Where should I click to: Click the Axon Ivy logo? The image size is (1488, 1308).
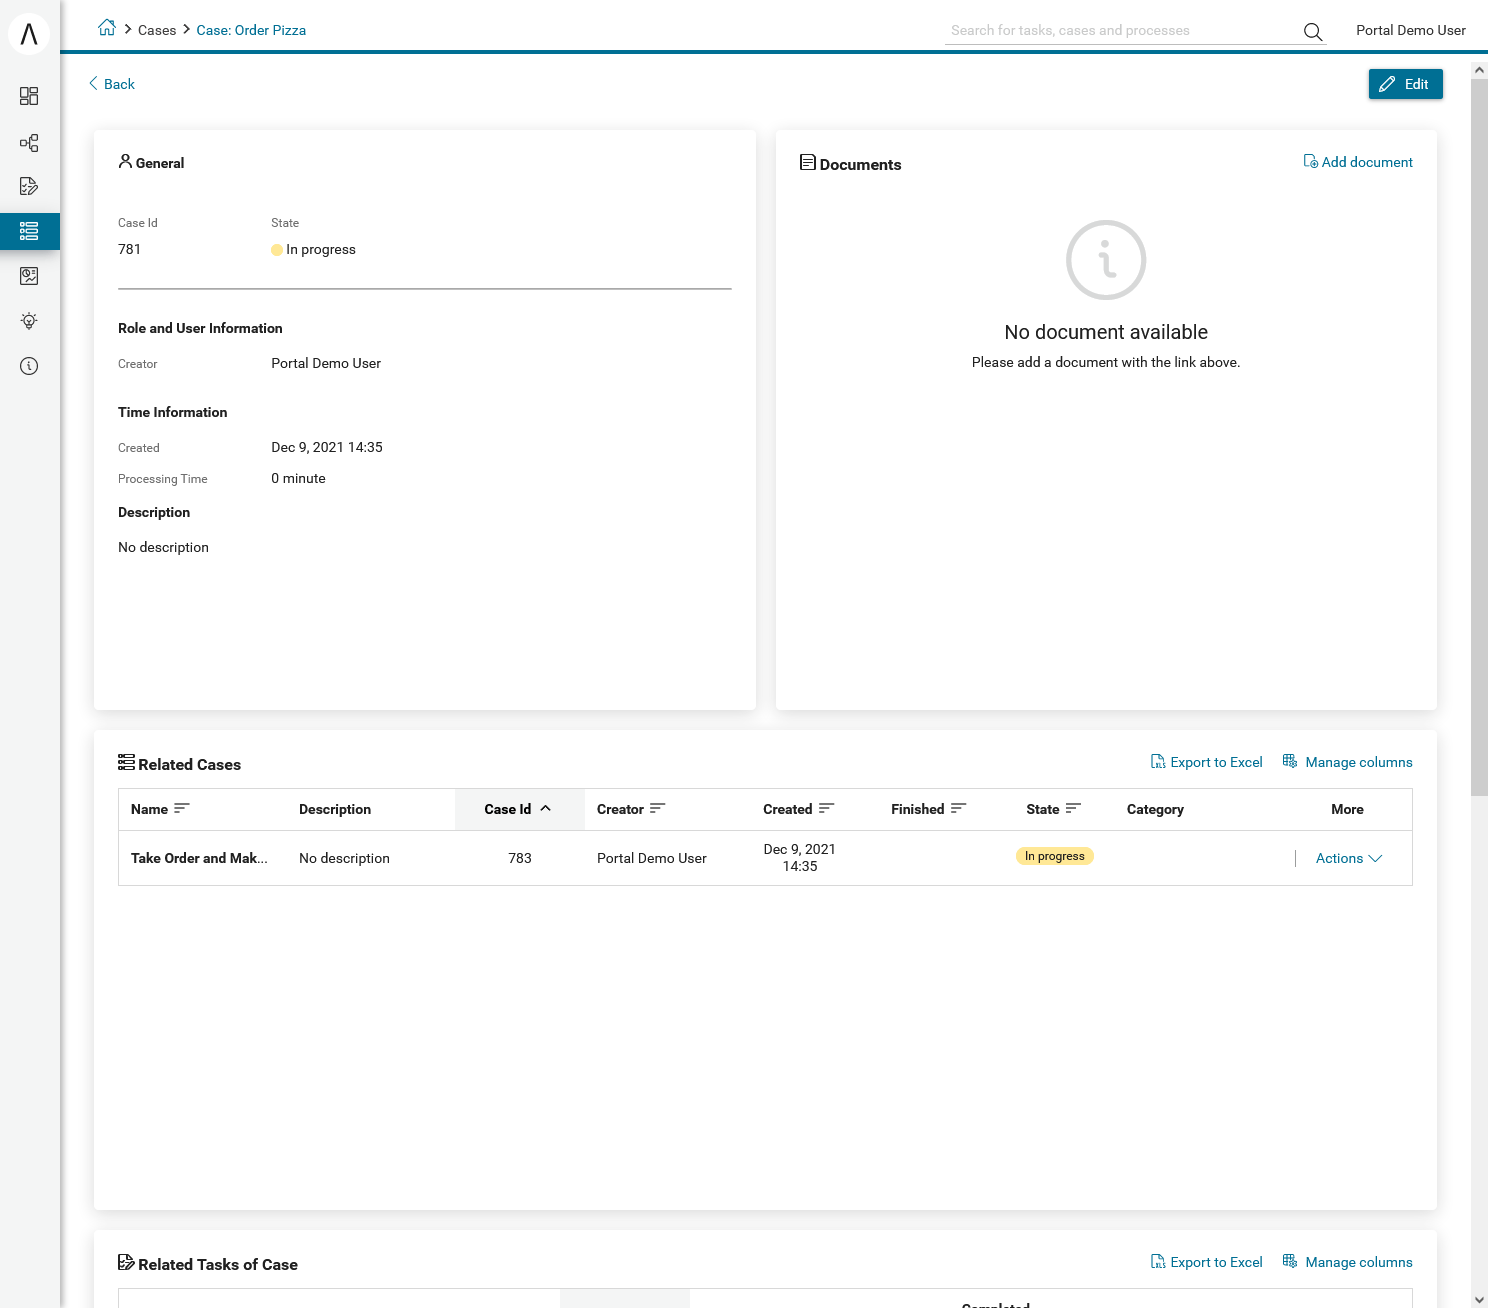click(29, 34)
